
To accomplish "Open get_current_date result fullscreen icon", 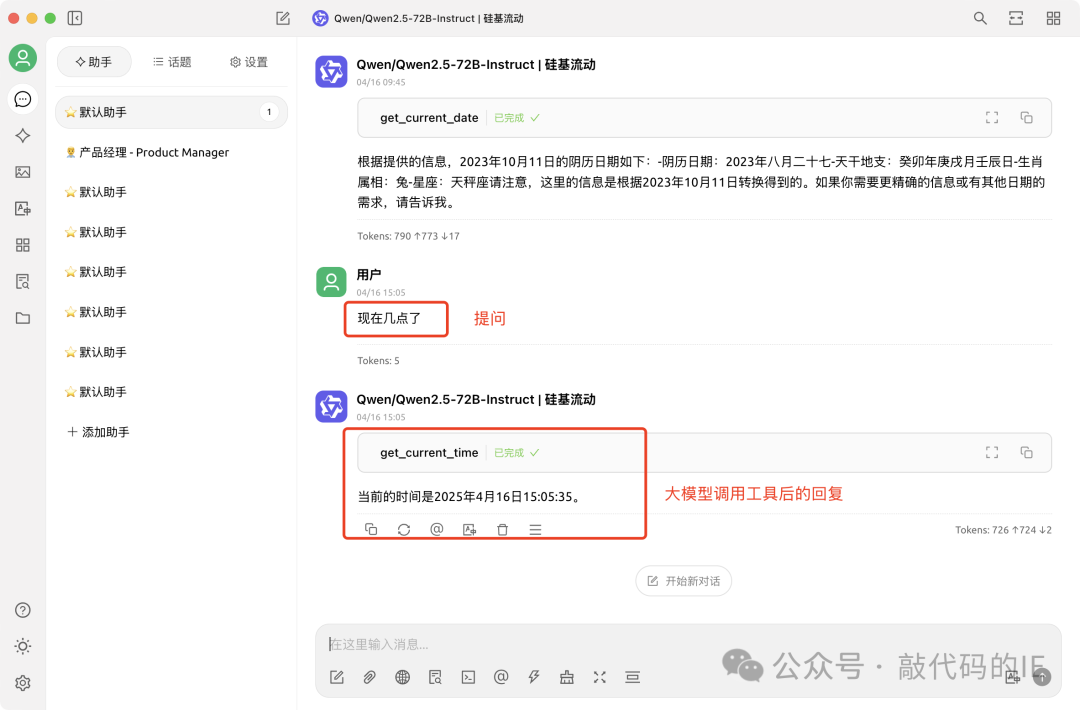I will 992,118.
